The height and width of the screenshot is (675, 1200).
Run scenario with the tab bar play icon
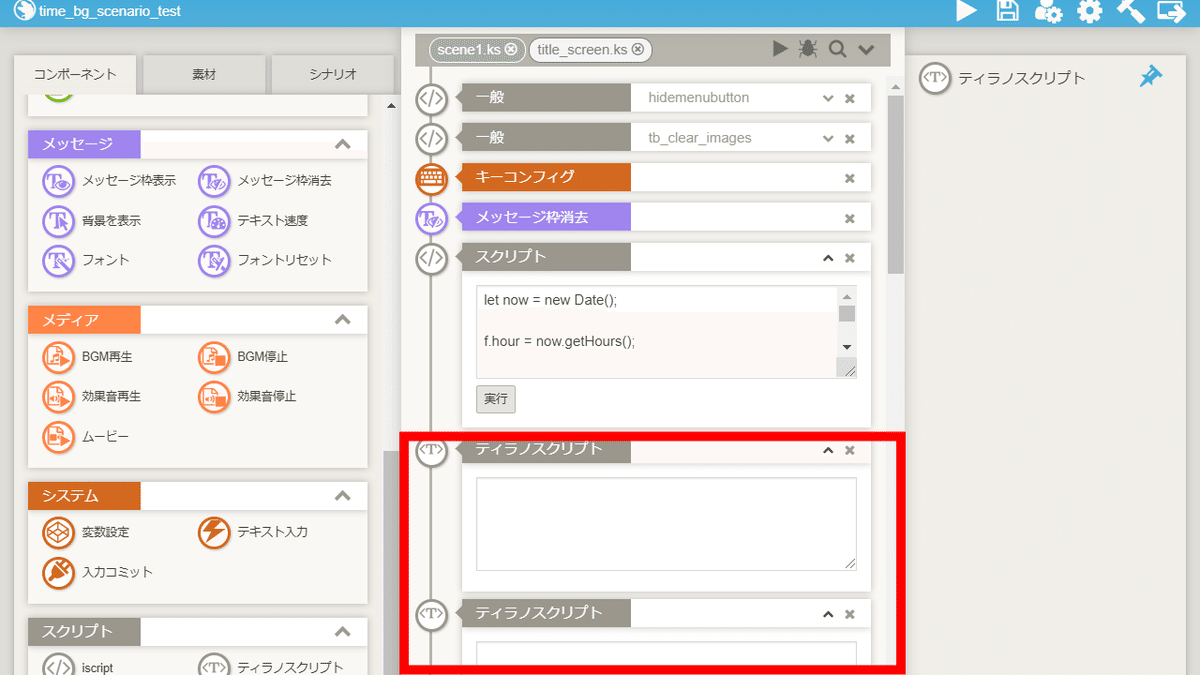[x=780, y=49]
